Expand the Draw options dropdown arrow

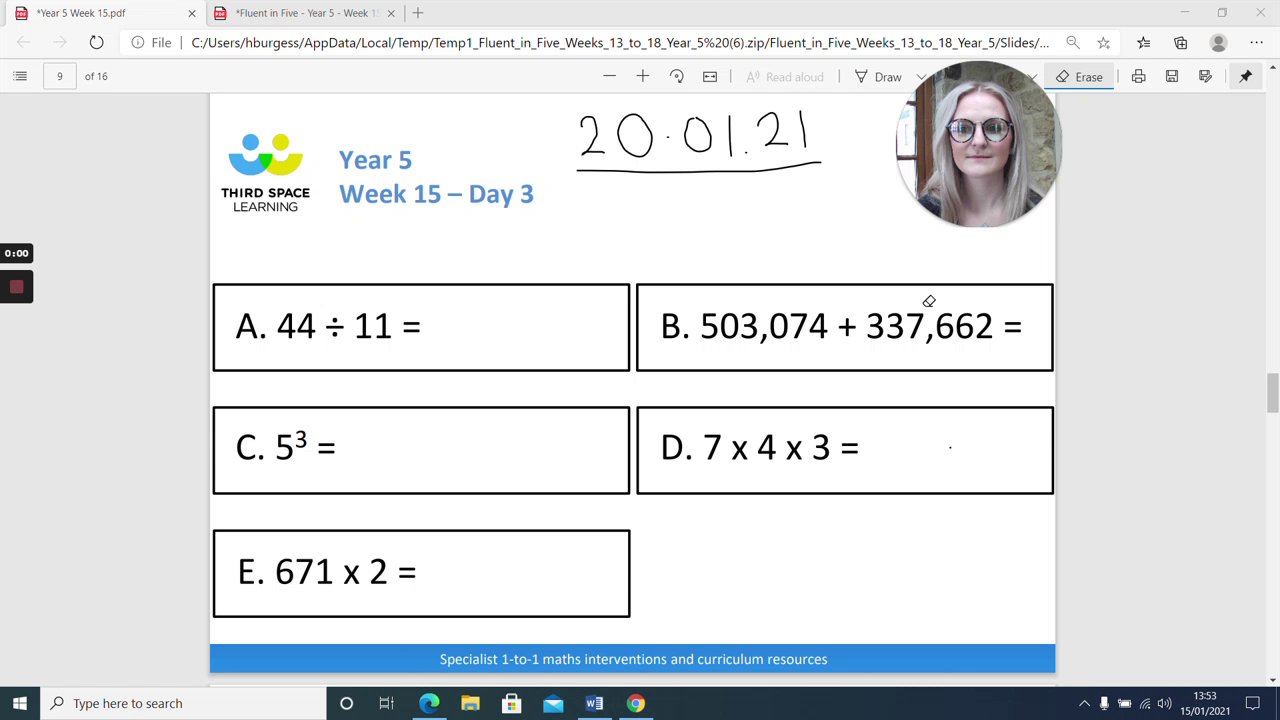[x=921, y=77]
